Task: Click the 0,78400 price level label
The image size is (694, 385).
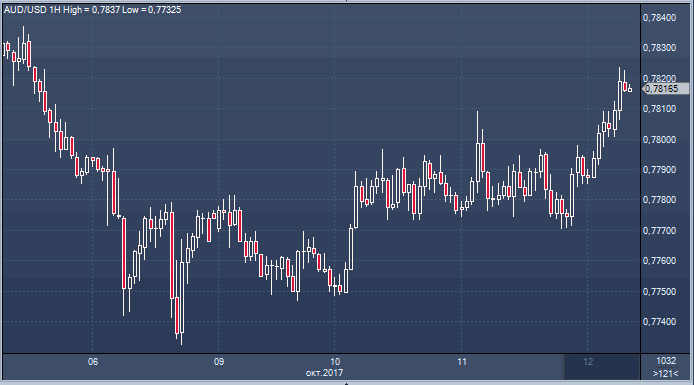Action: pos(659,18)
